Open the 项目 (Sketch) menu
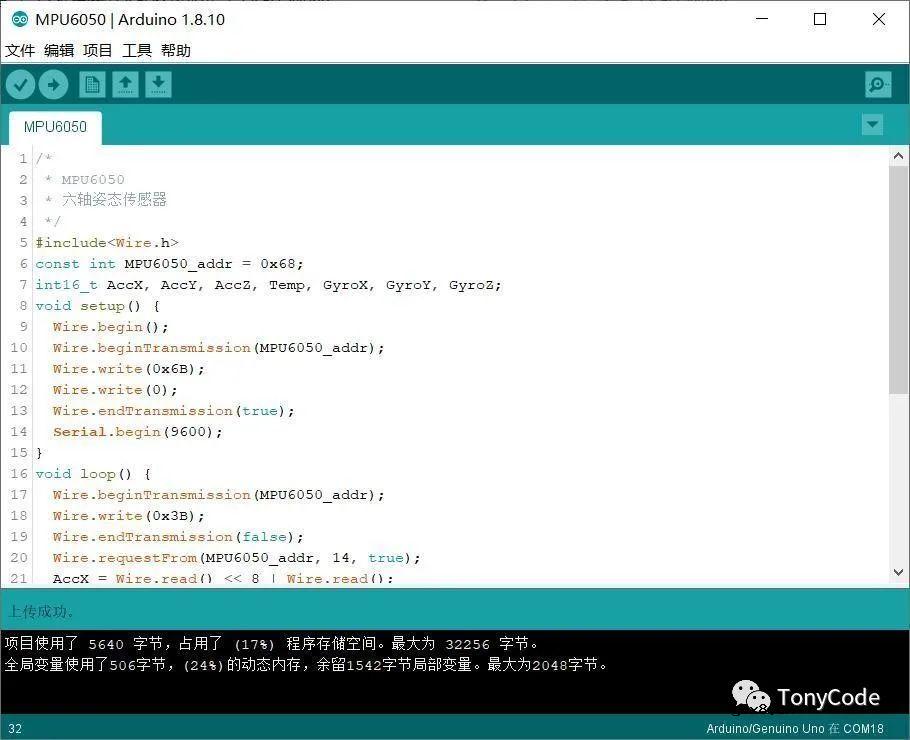Screen dimensions: 910x740 (x=98, y=50)
